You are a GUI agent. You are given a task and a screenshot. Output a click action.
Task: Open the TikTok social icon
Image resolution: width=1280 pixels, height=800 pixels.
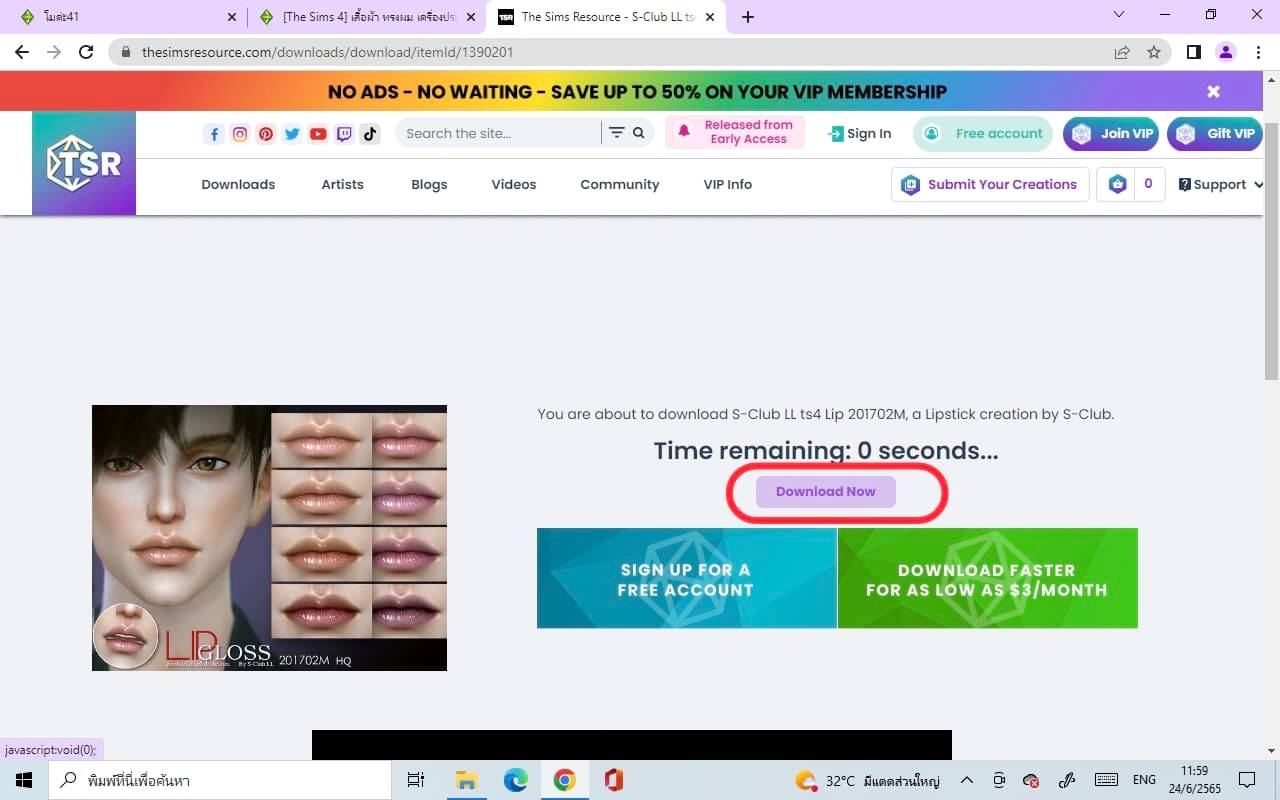click(370, 134)
